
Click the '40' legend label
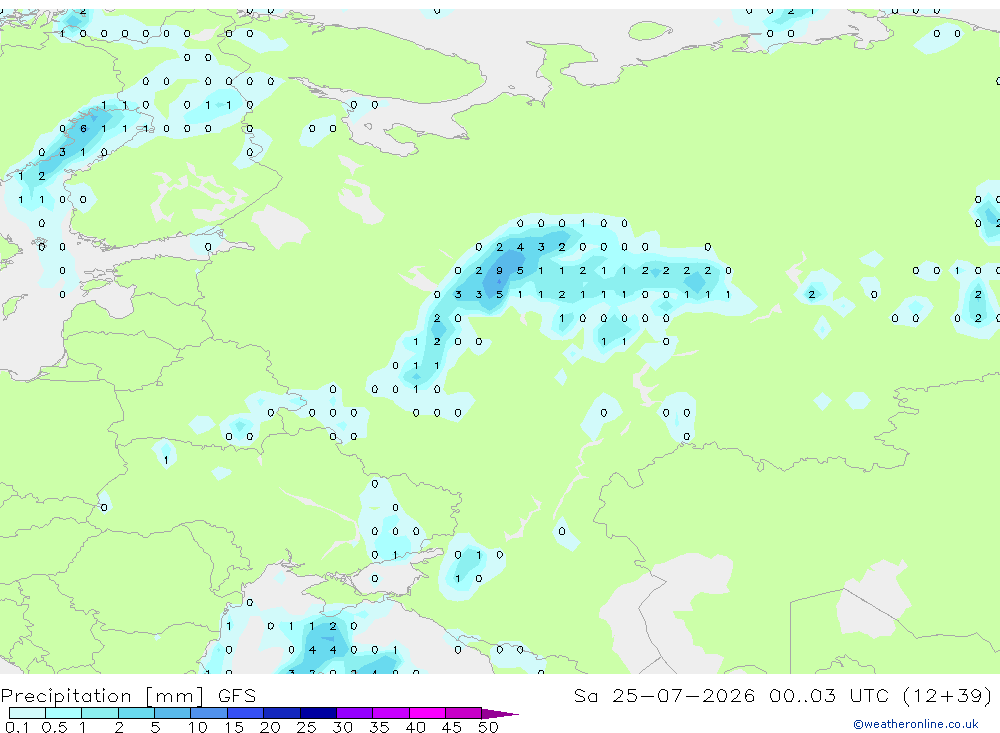(415, 727)
